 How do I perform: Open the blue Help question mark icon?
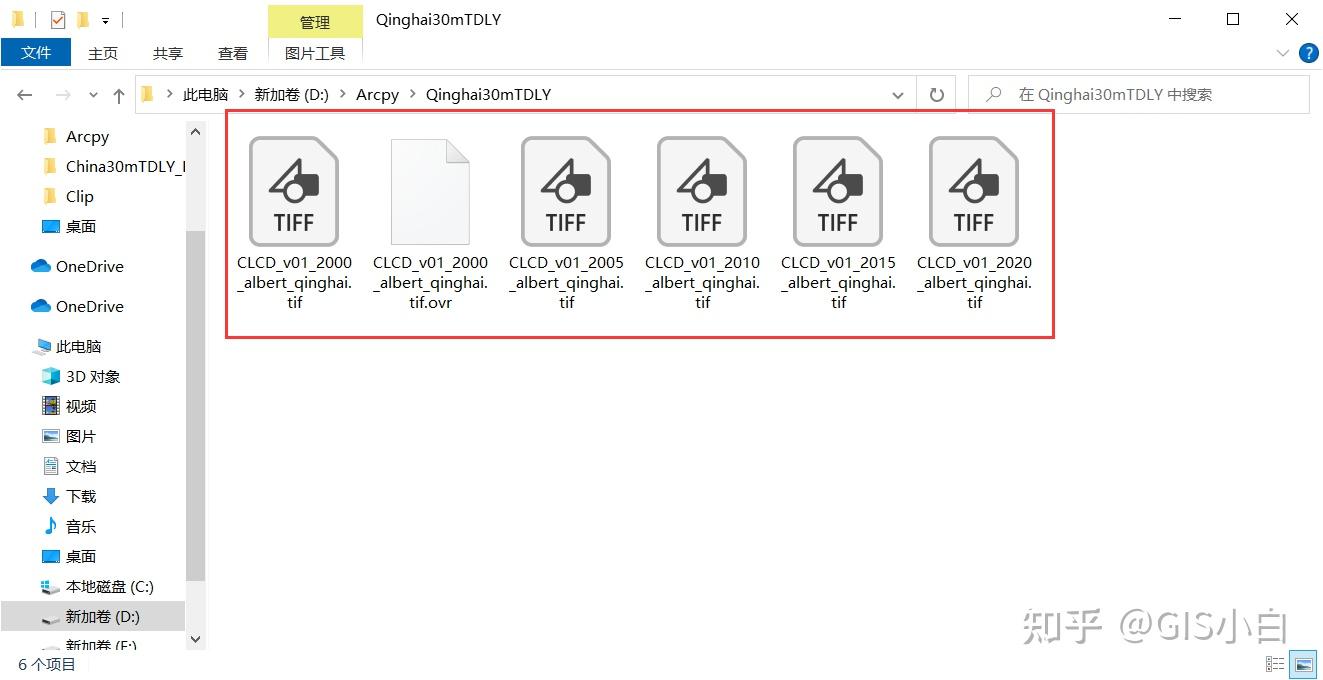tap(1309, 54)
